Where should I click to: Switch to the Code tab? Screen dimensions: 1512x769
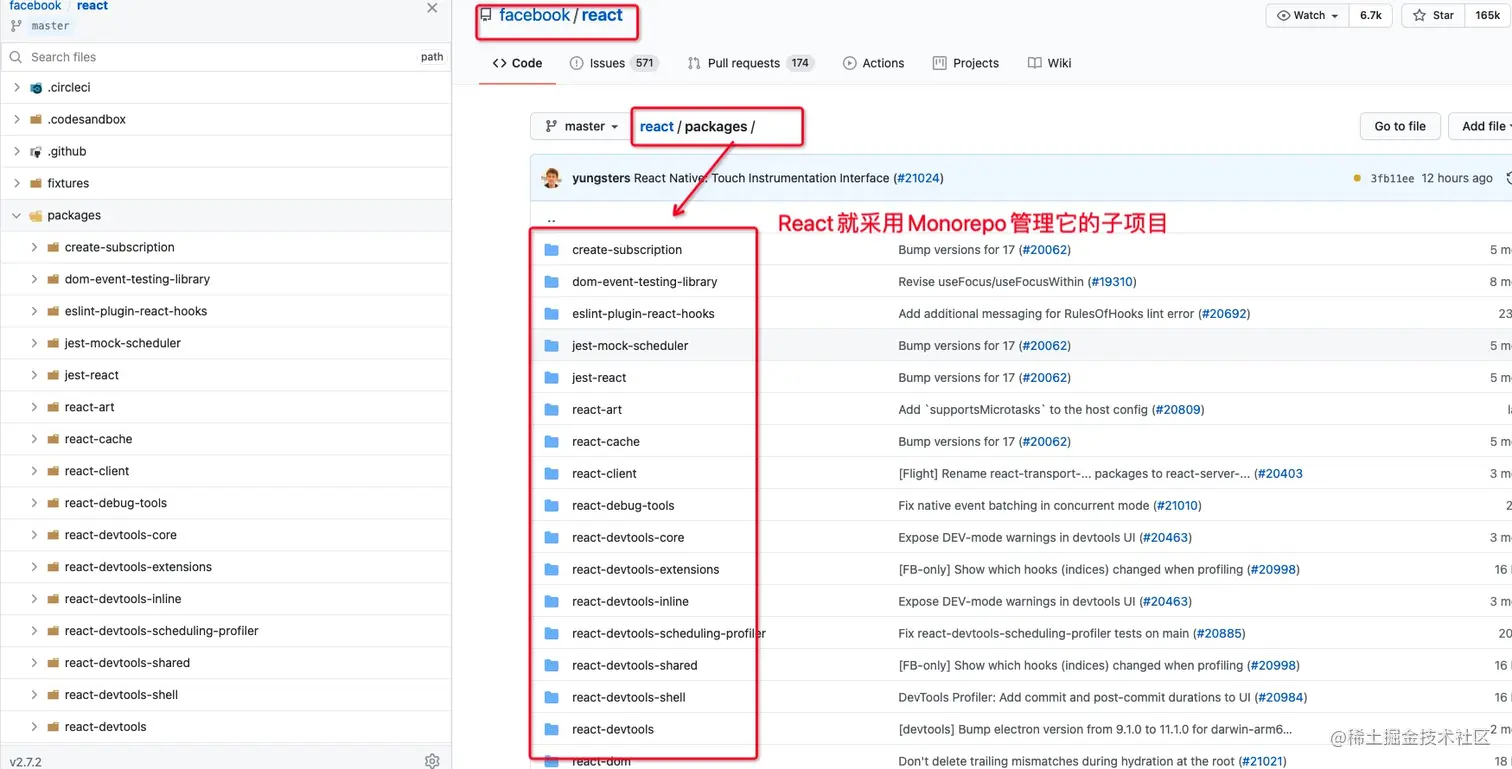(517, 63)
